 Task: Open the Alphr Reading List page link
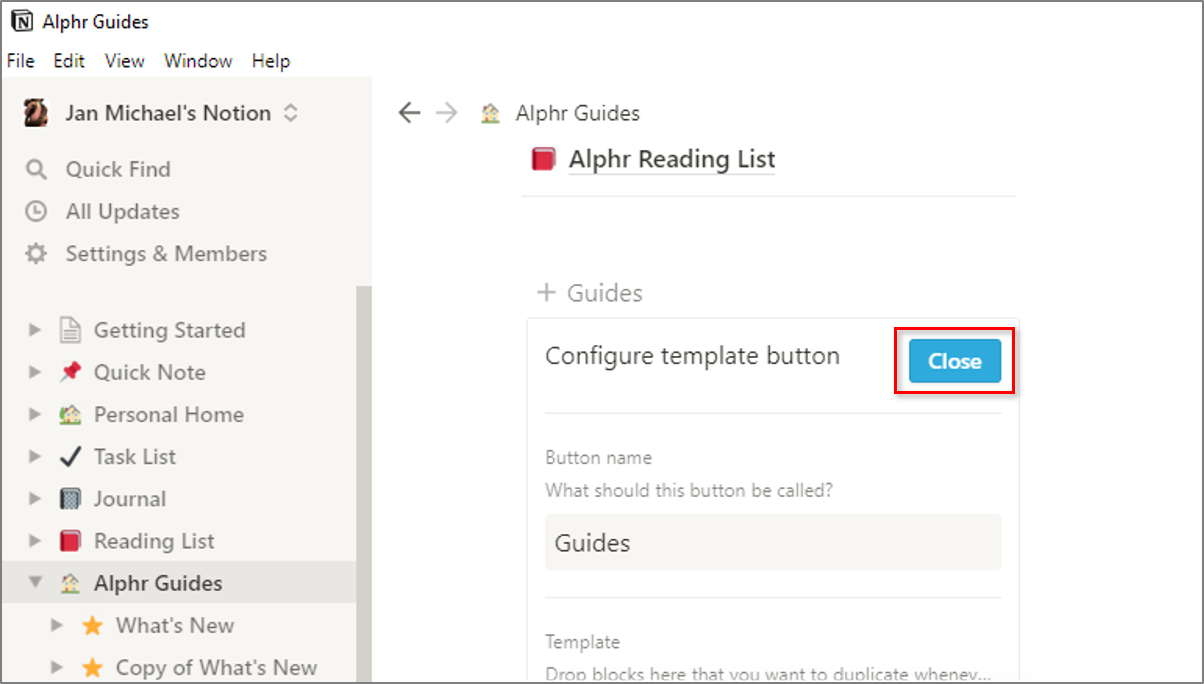[x=671, y=159]
